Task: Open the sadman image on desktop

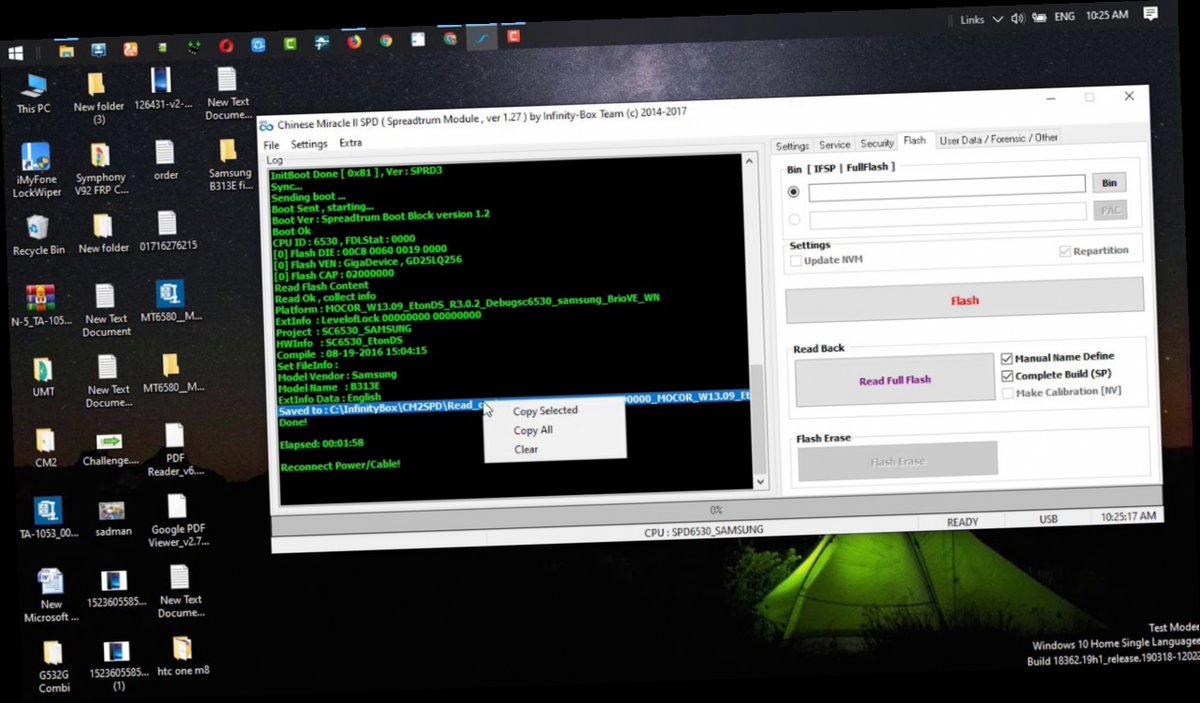Action: 113,518
